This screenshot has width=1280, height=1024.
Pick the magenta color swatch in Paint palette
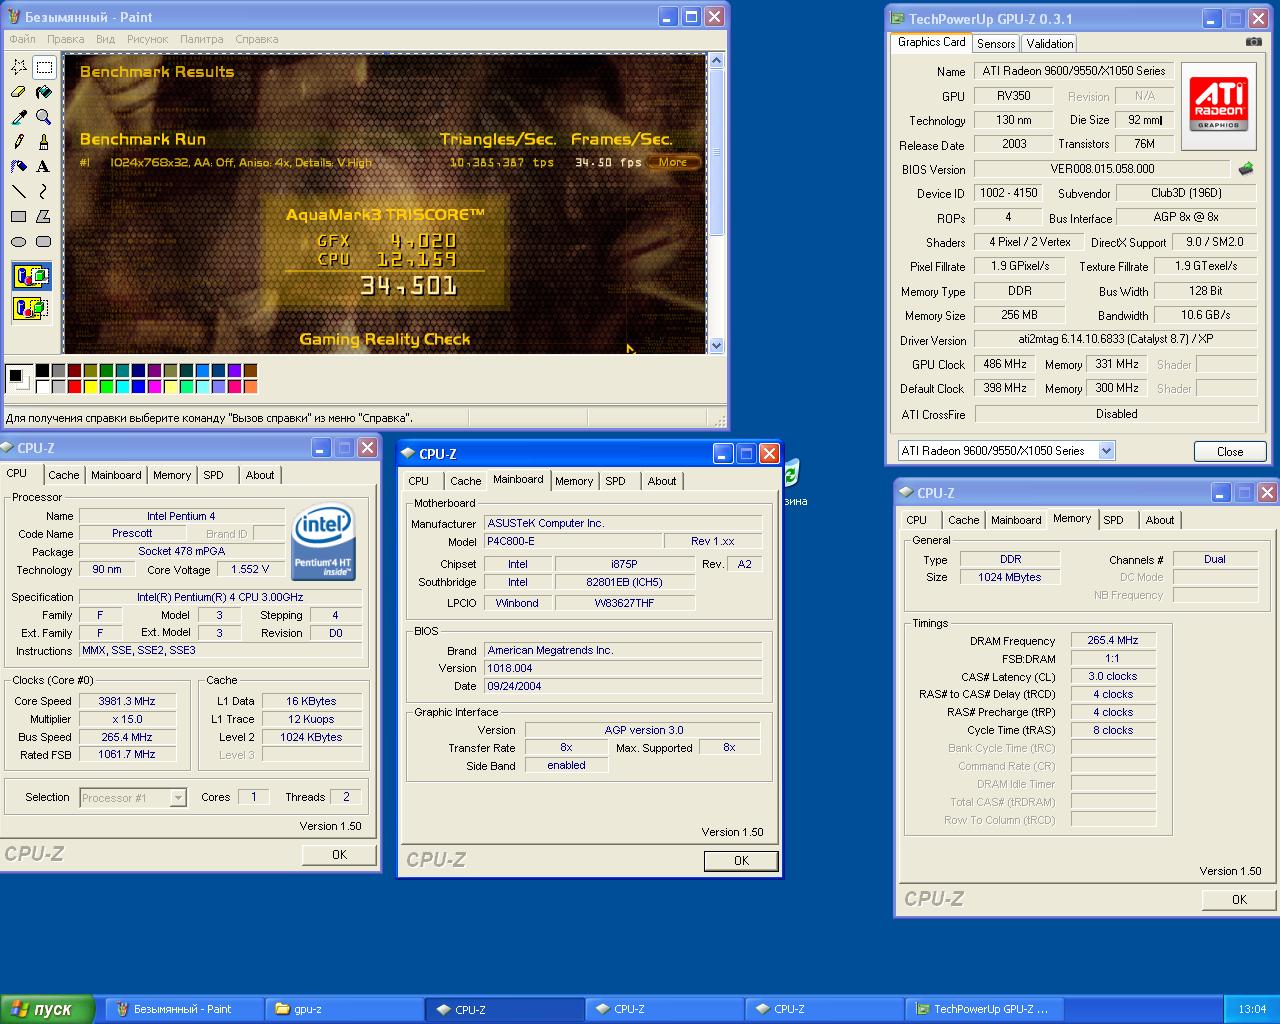coord(155,387)
